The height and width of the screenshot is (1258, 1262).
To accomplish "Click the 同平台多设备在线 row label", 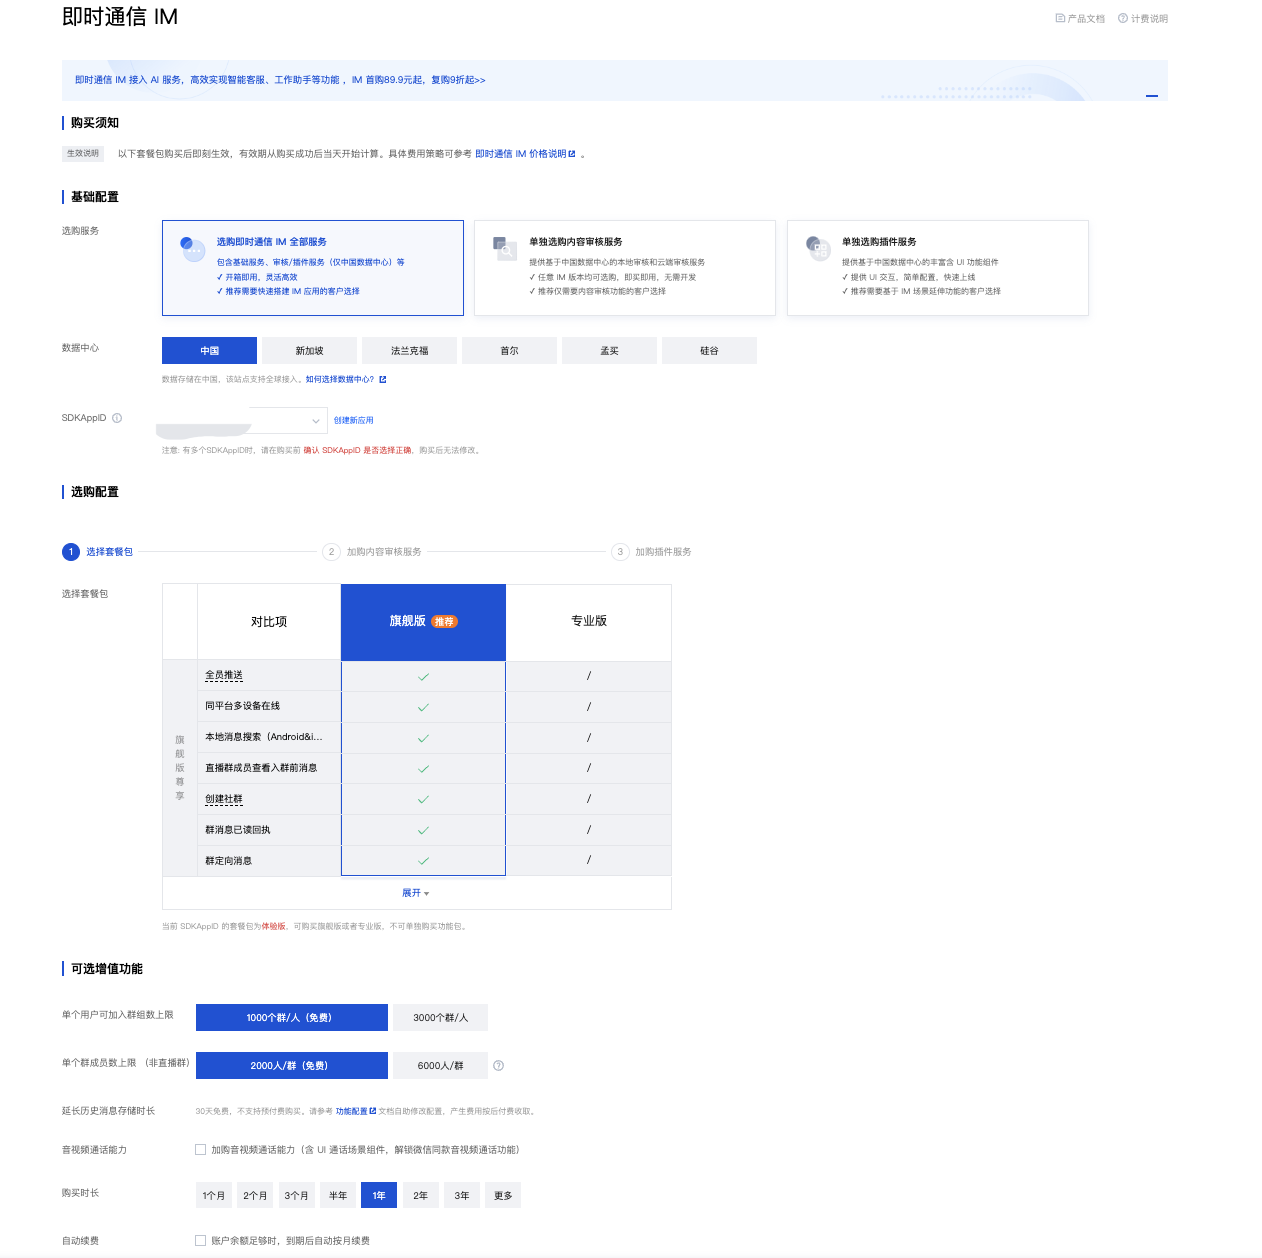I will click(x=243, y=706).
